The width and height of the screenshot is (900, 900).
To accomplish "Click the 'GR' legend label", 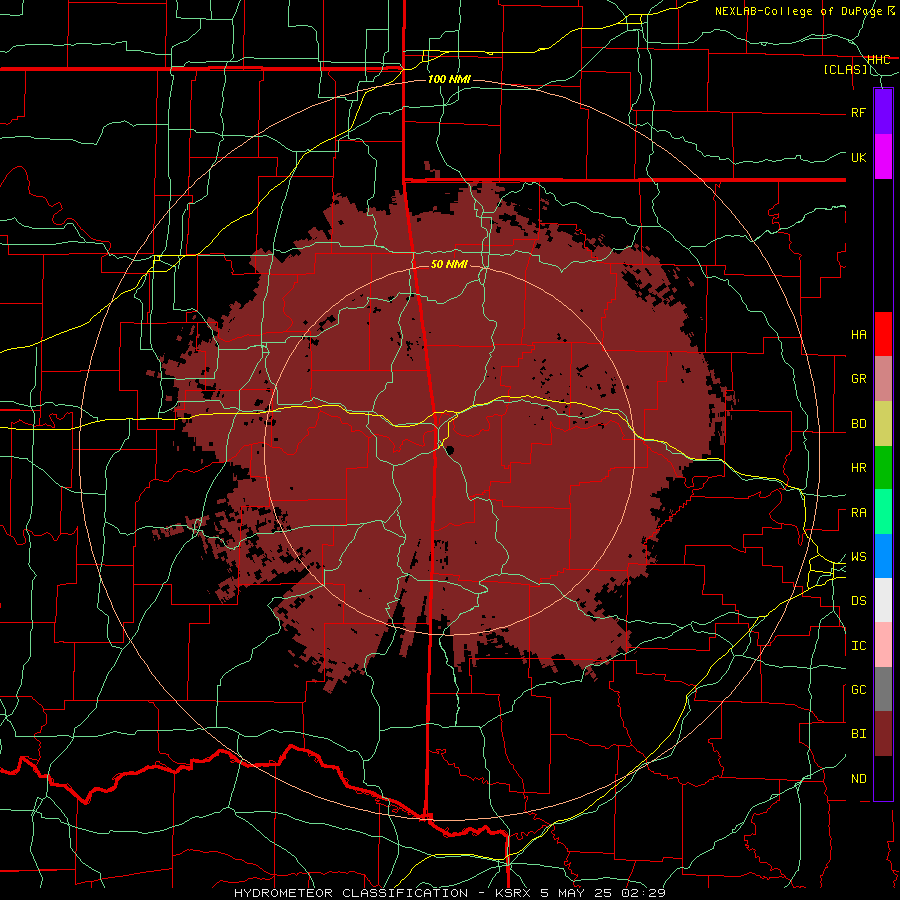I will click(x=859, y=379).
